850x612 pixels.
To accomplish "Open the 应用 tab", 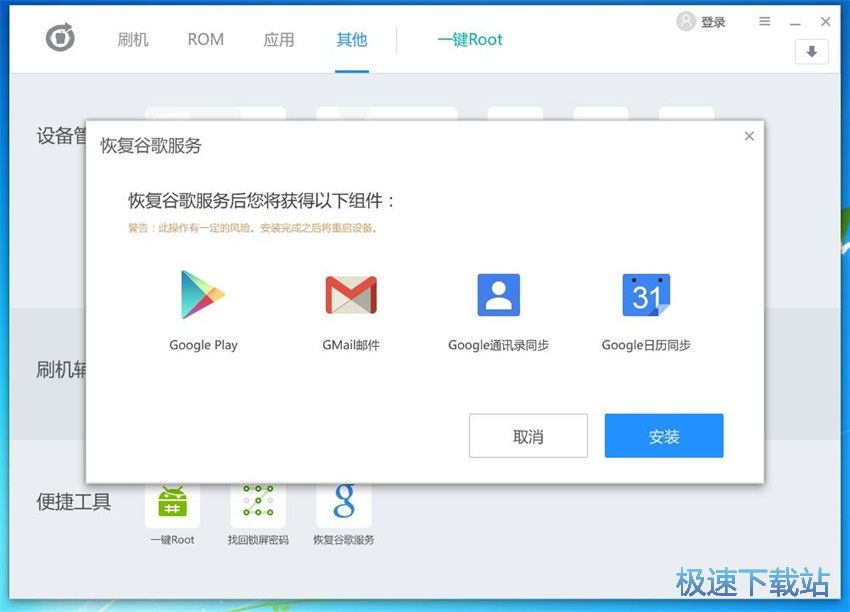I will pyautogui.click(x=279, y=40).
